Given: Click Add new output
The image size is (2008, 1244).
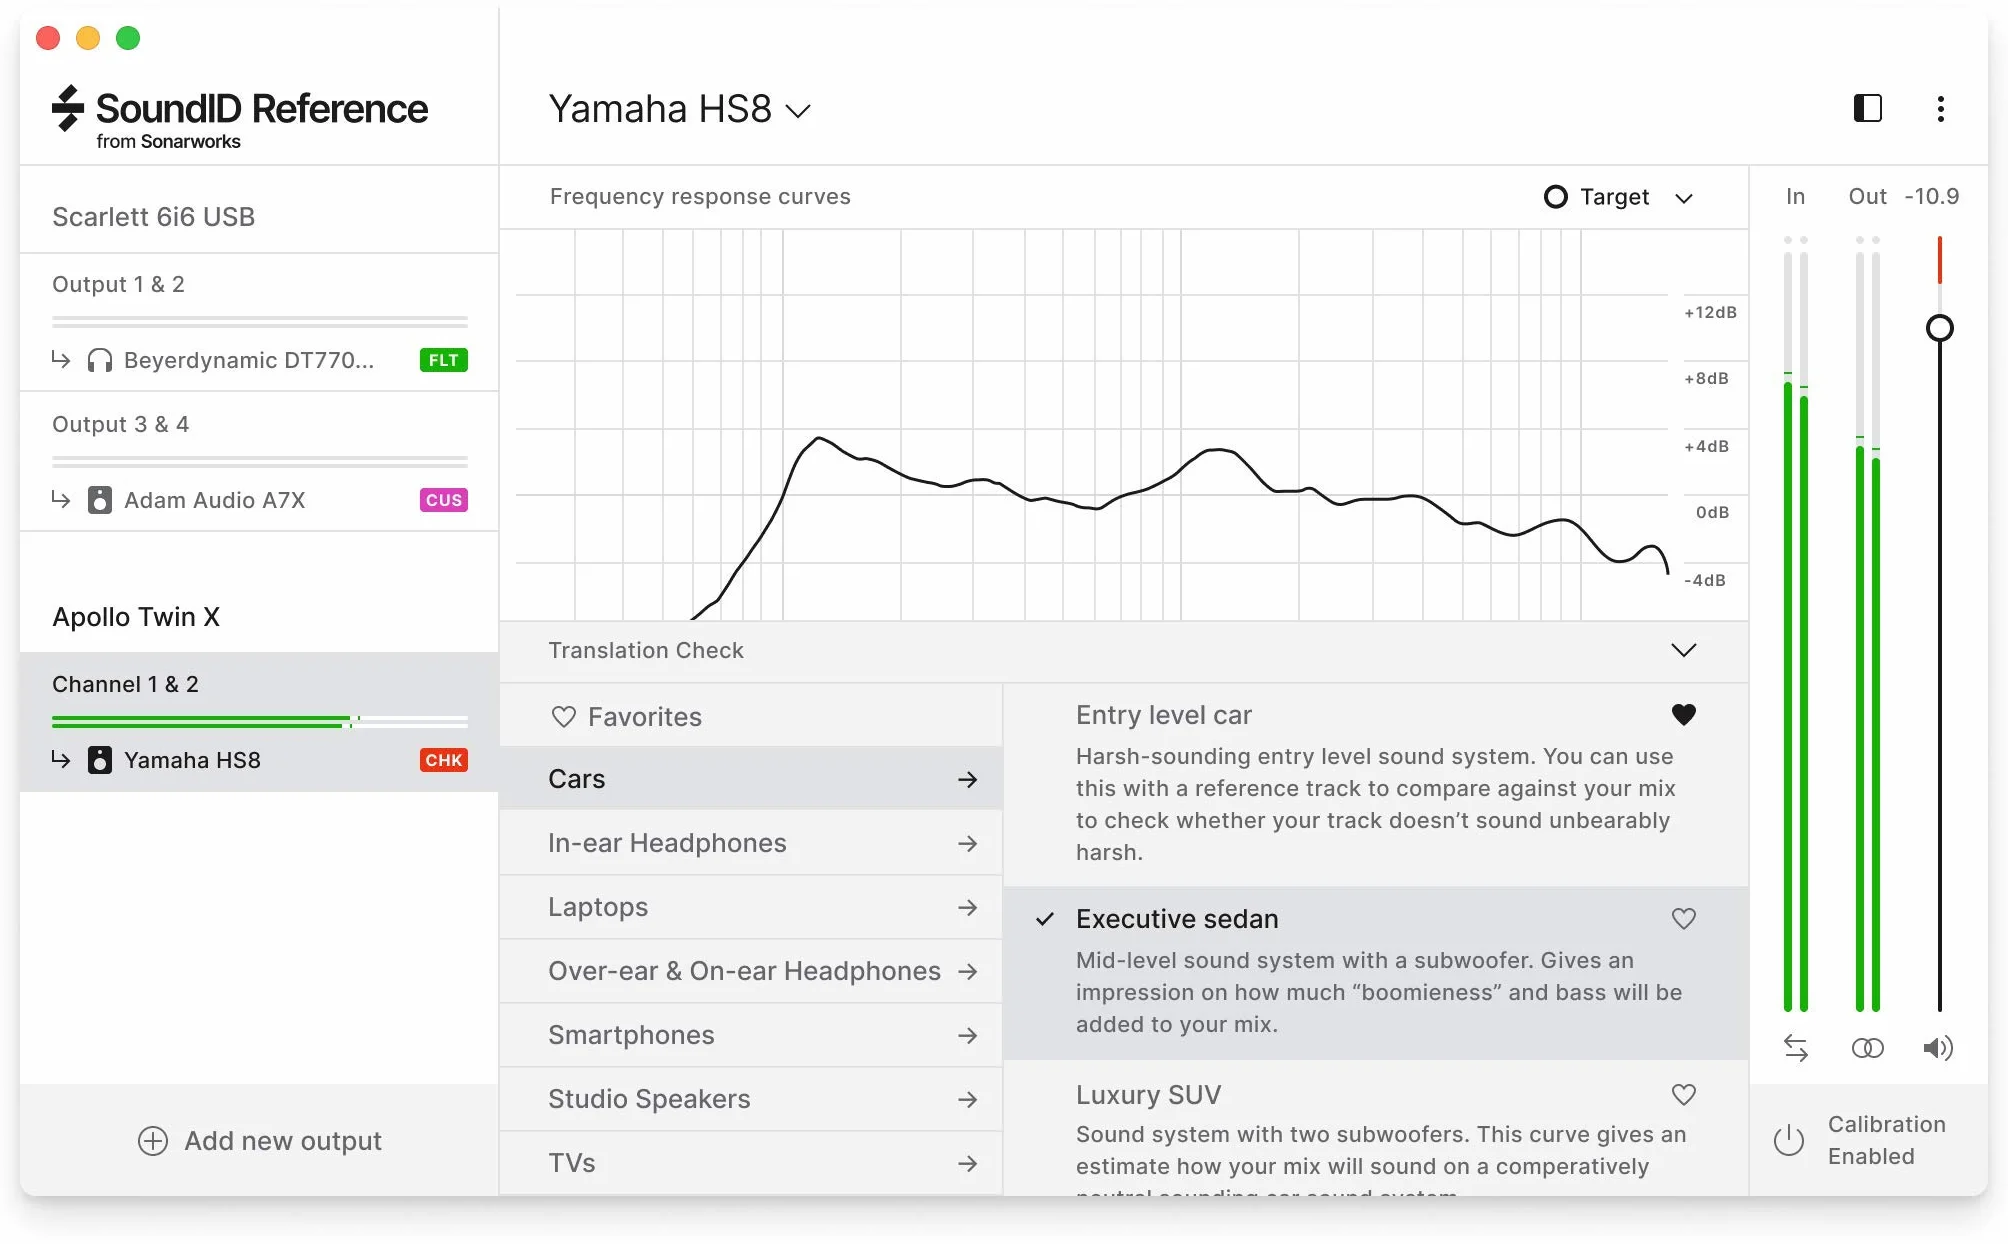Looking at the screenshot, I should [259, 1140].
